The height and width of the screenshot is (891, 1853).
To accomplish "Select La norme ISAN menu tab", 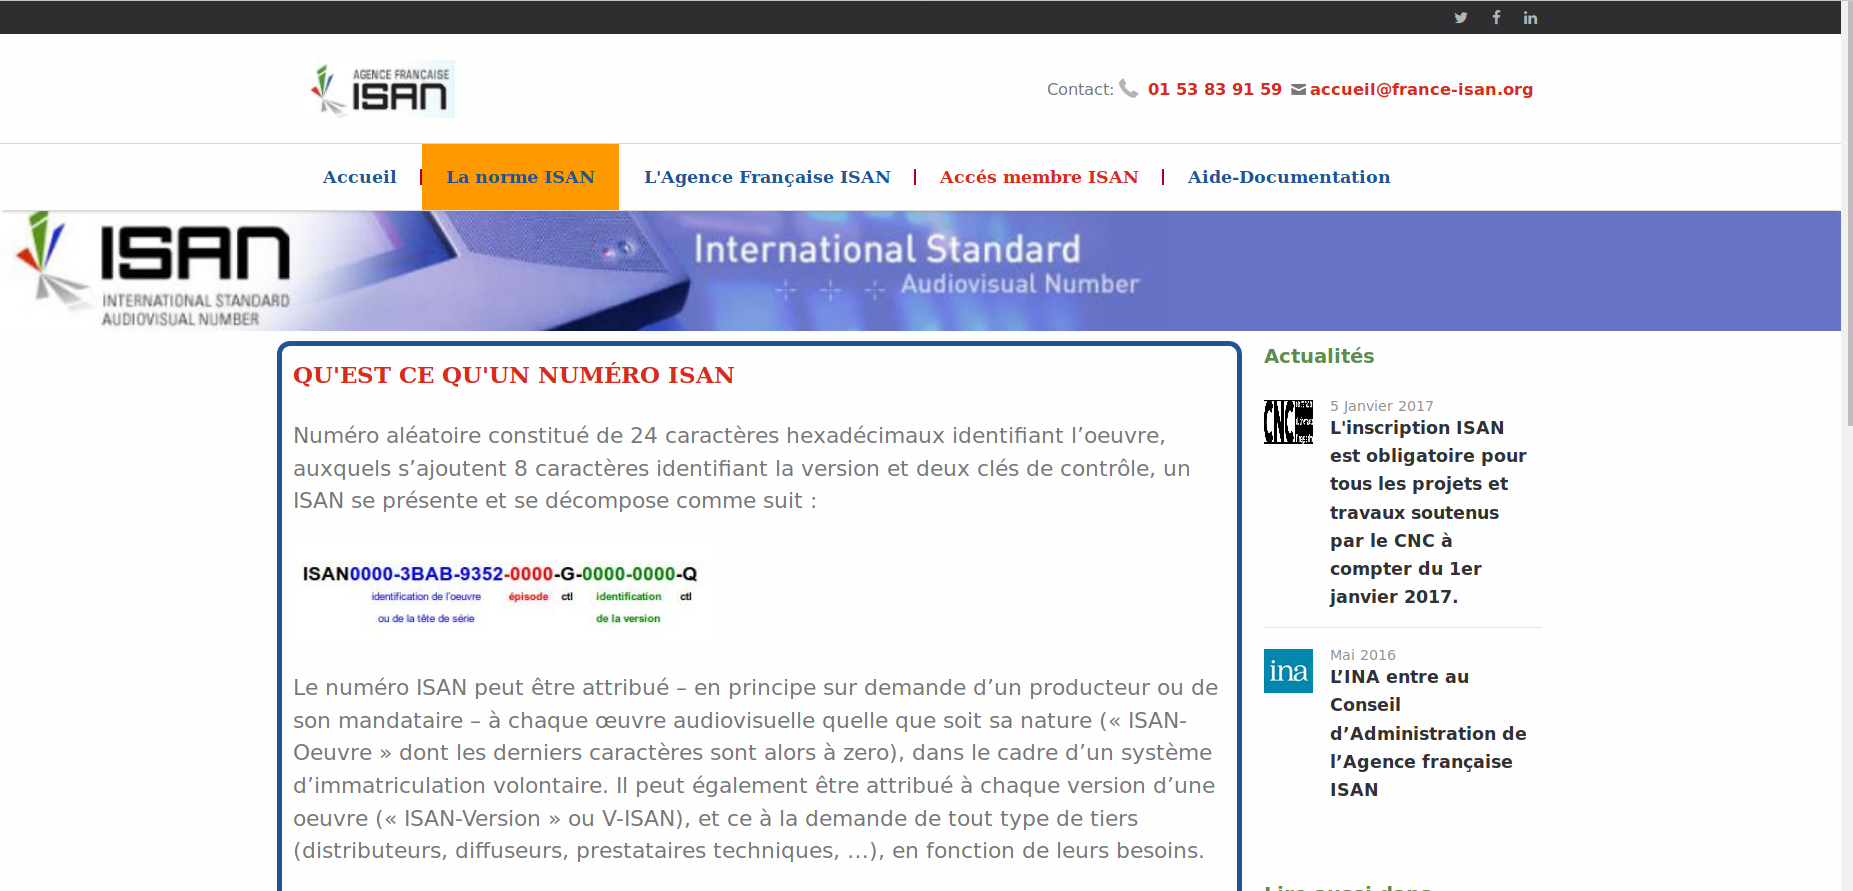I will click(x=520, y=177).
